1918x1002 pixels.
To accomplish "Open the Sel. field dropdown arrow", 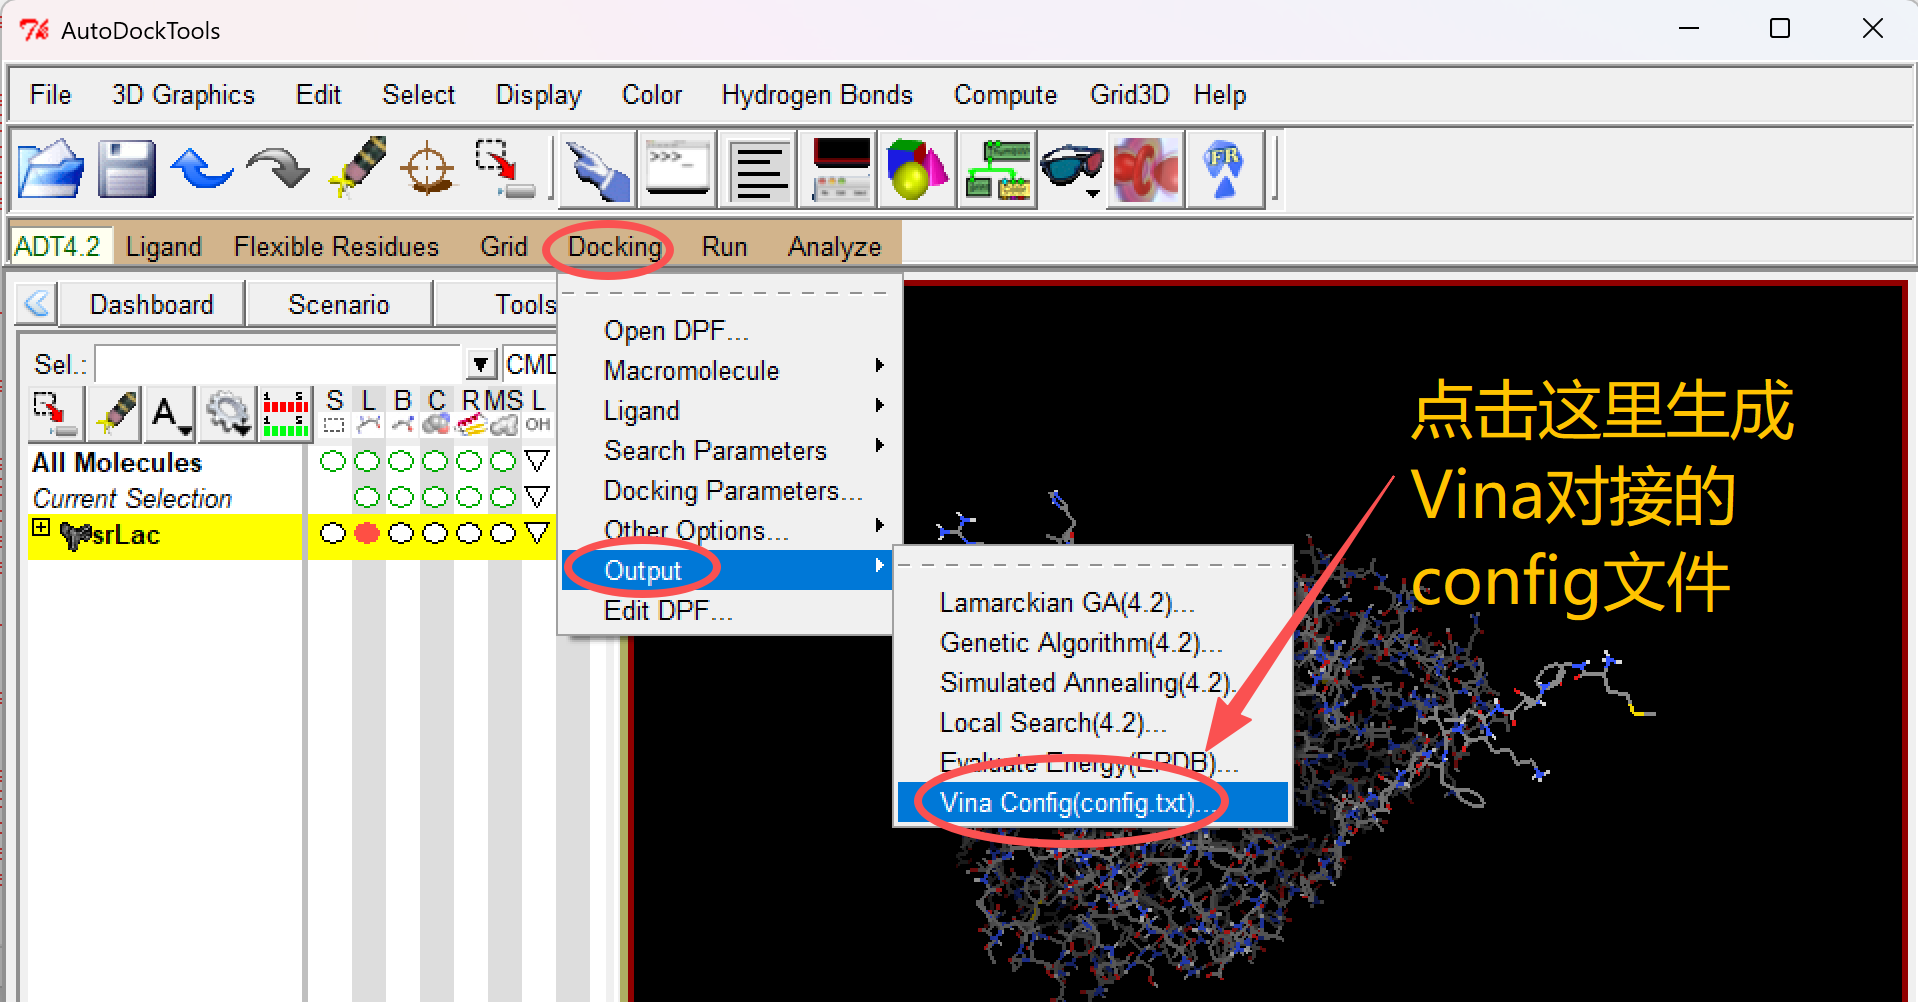I will coord(481,365).
